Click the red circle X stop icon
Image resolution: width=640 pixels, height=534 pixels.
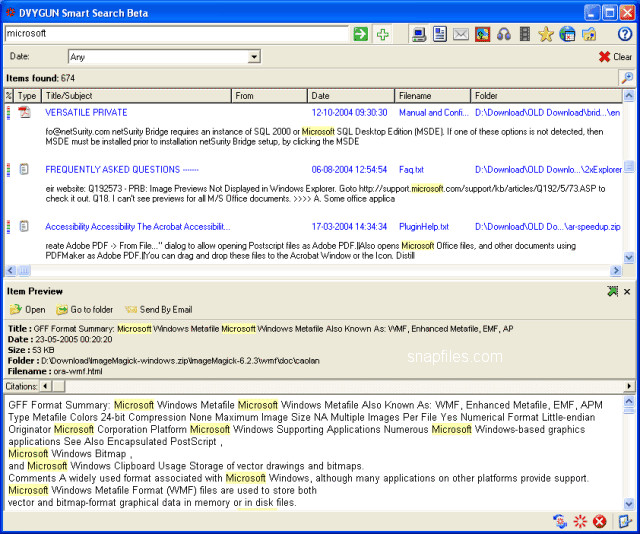600,521
